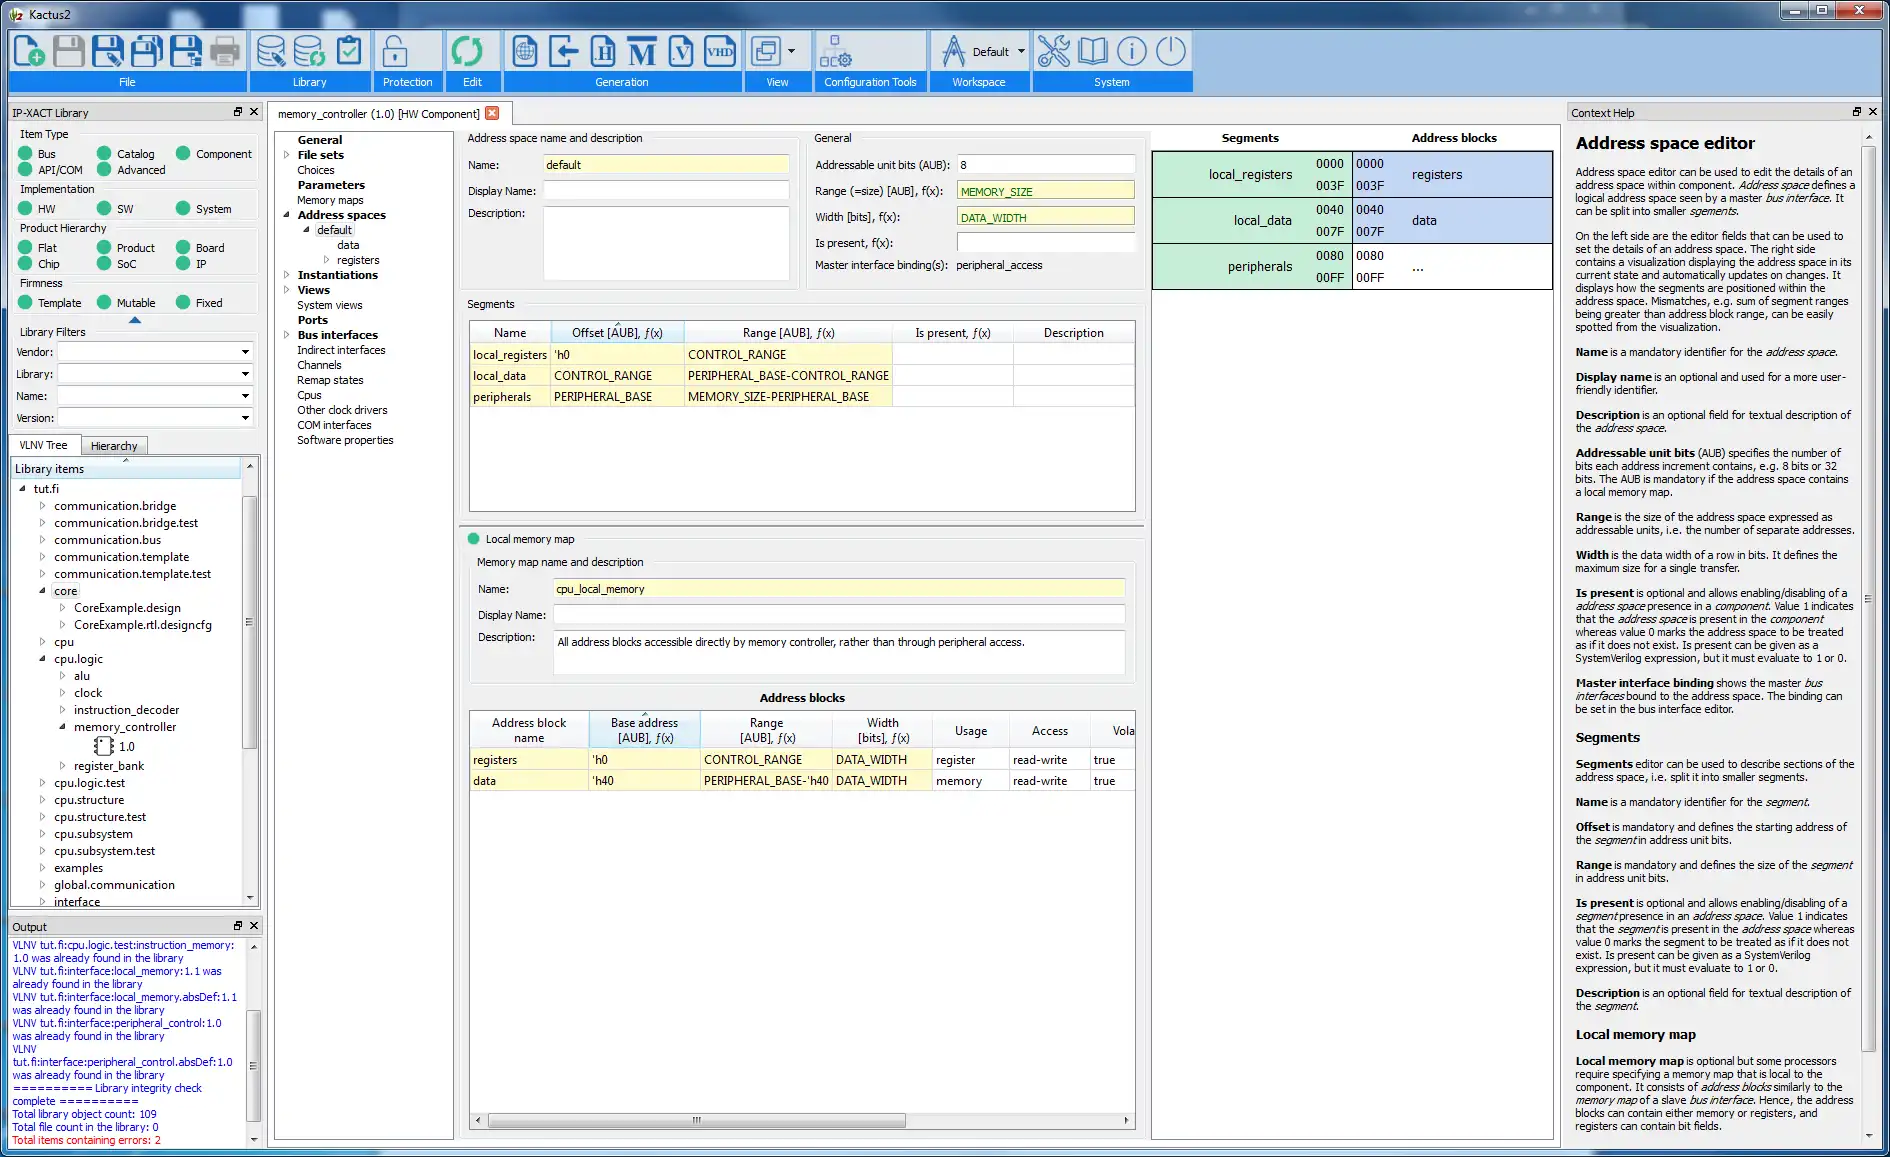Open the Vendor filter dropdown
The height and width of the screenshot is (1157, 1890).
point(244,352)
